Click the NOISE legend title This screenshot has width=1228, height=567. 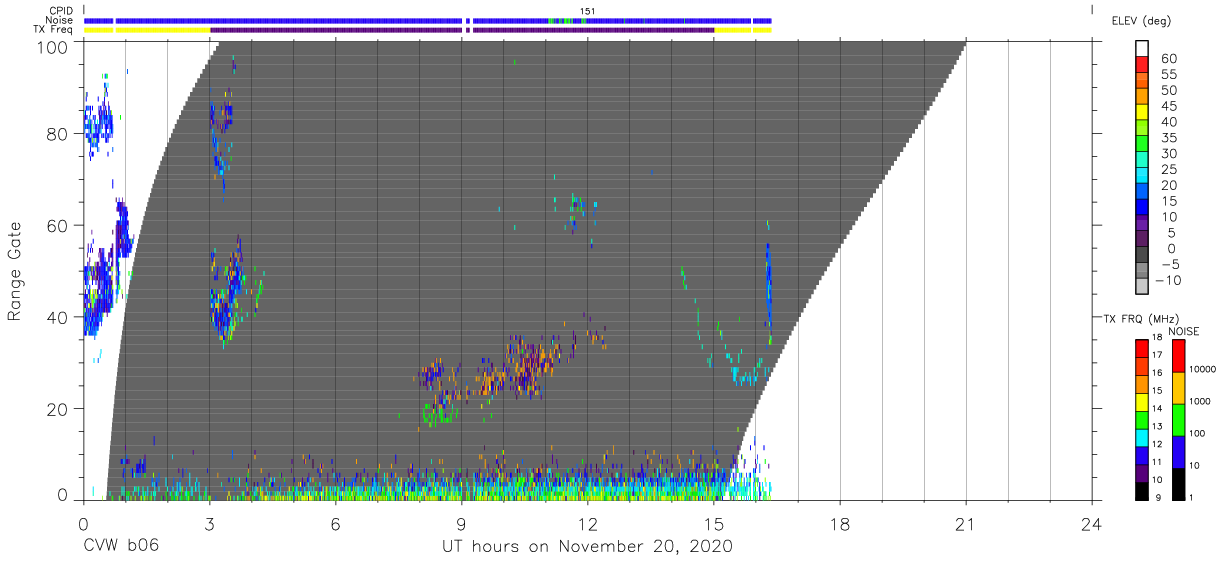(1183, 331)
